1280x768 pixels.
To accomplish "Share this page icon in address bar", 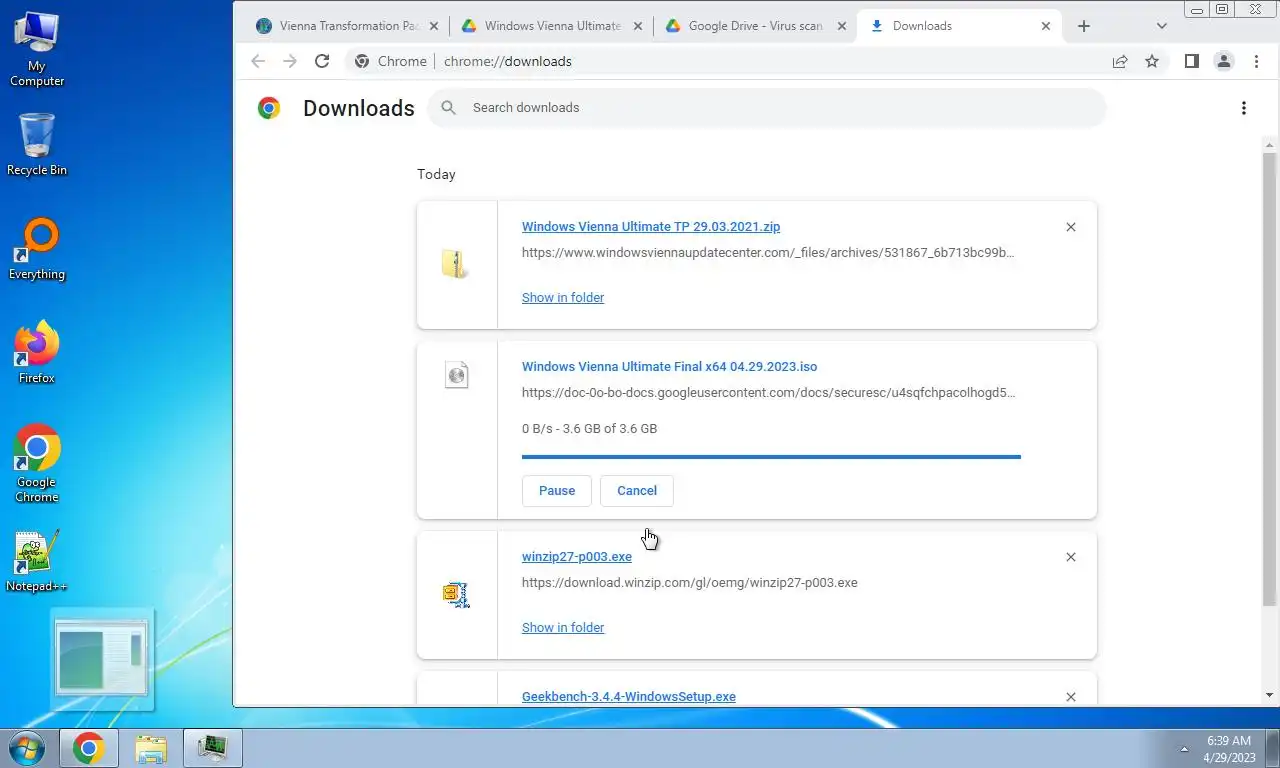I will 1120,61.
